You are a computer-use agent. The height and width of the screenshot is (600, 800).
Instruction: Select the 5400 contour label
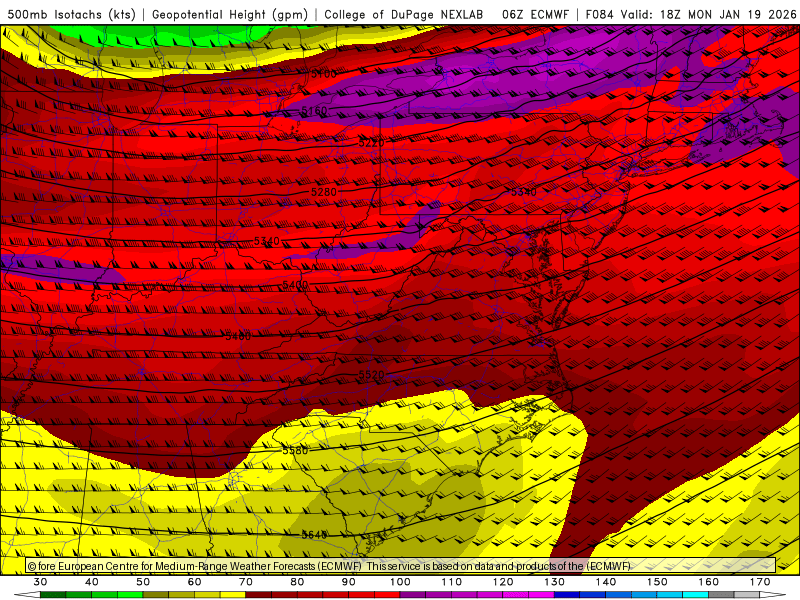pyautogui.click(x=295, y=284)
